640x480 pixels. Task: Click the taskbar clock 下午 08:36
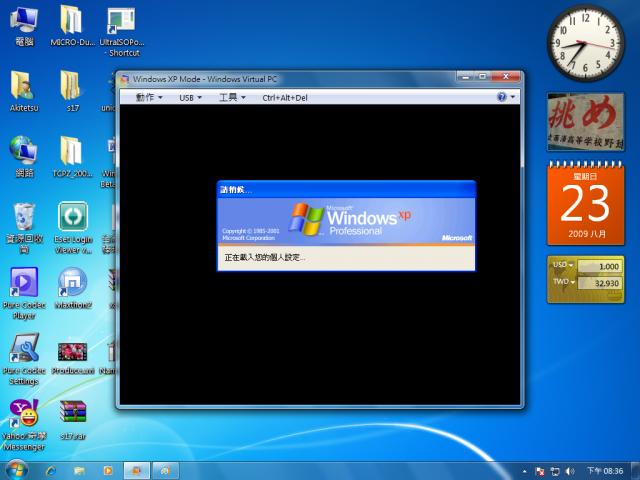pyautogui.click(x=605, y=471)
